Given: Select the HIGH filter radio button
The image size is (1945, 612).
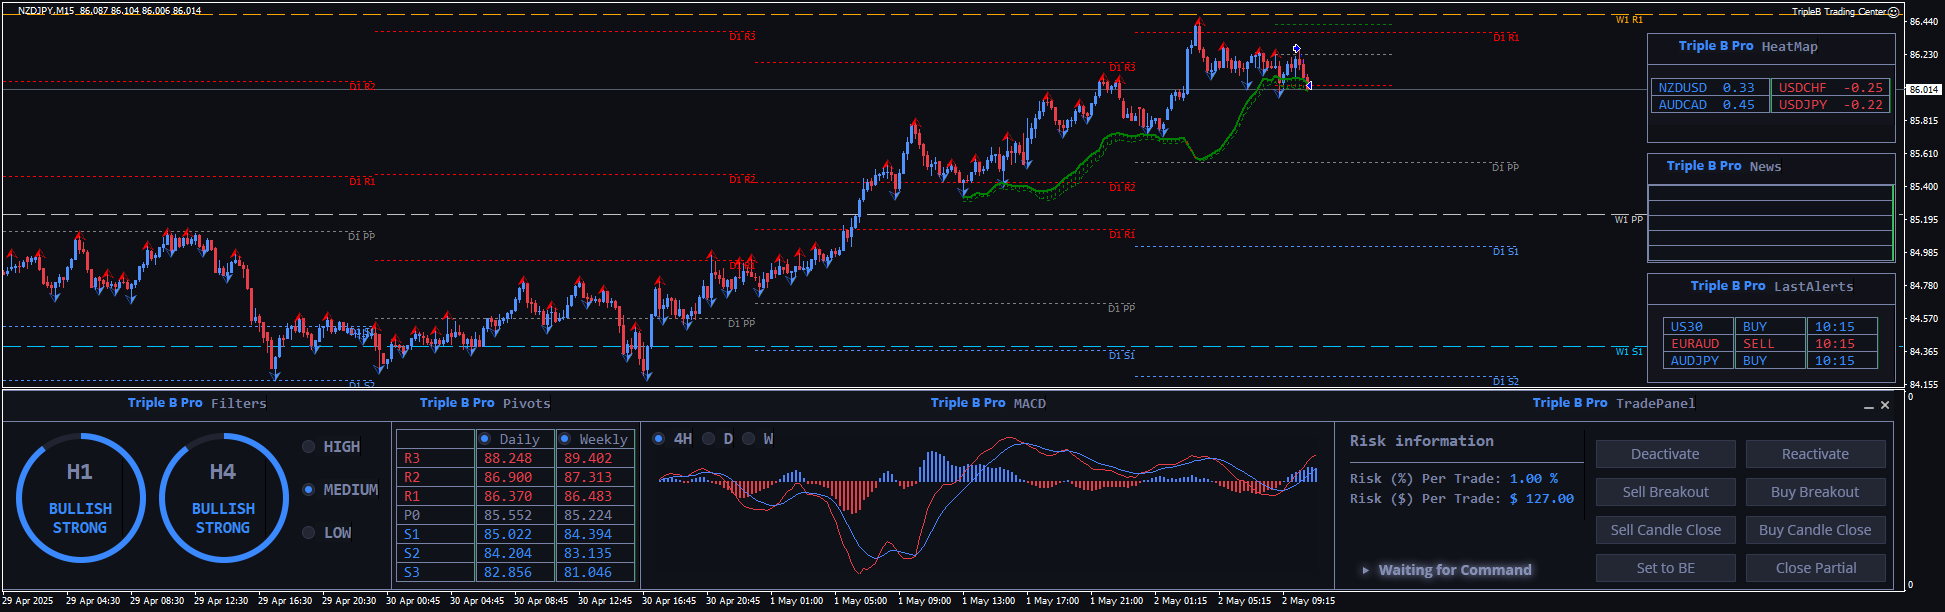Looking at the screenshot, I should click(309, 447).
